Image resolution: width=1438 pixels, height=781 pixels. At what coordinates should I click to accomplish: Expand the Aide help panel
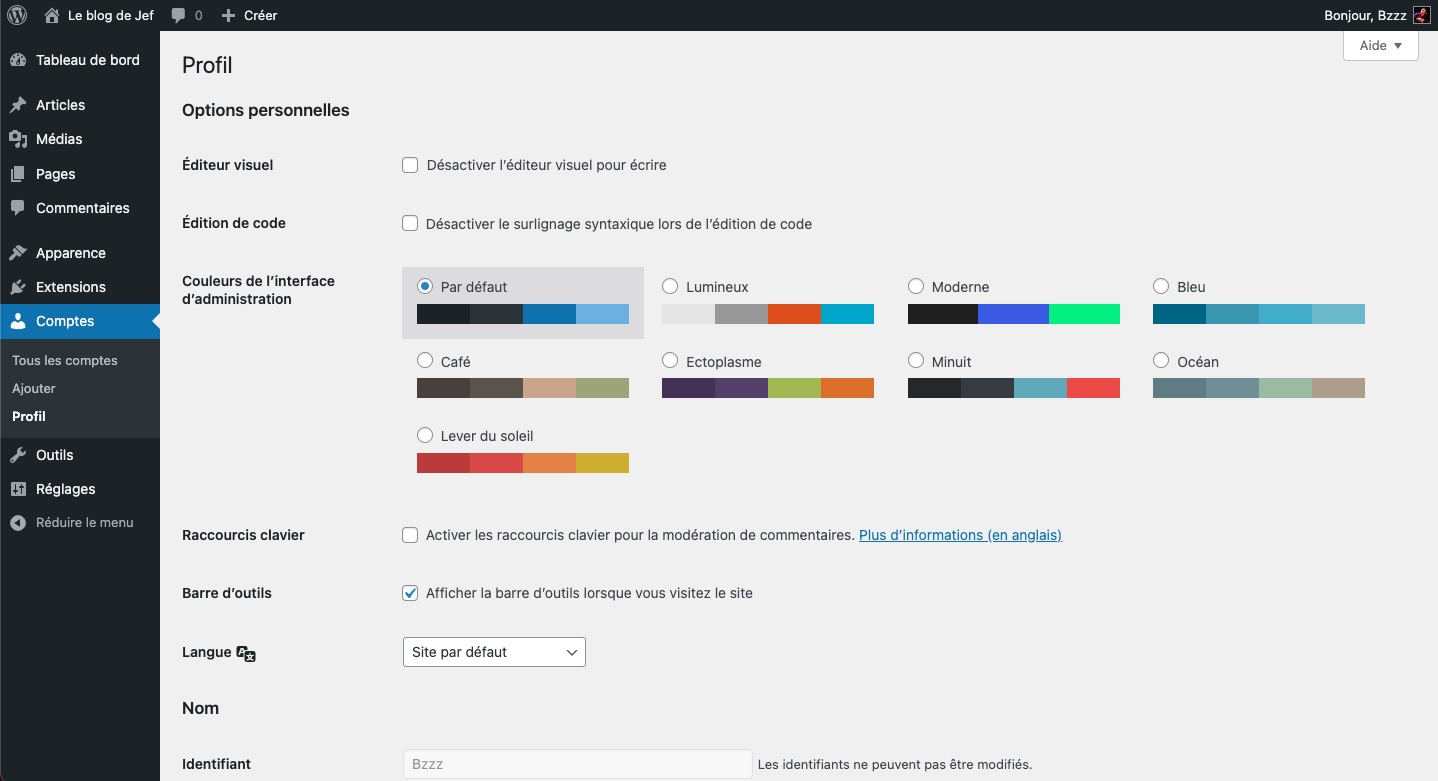coord(1380,46)
